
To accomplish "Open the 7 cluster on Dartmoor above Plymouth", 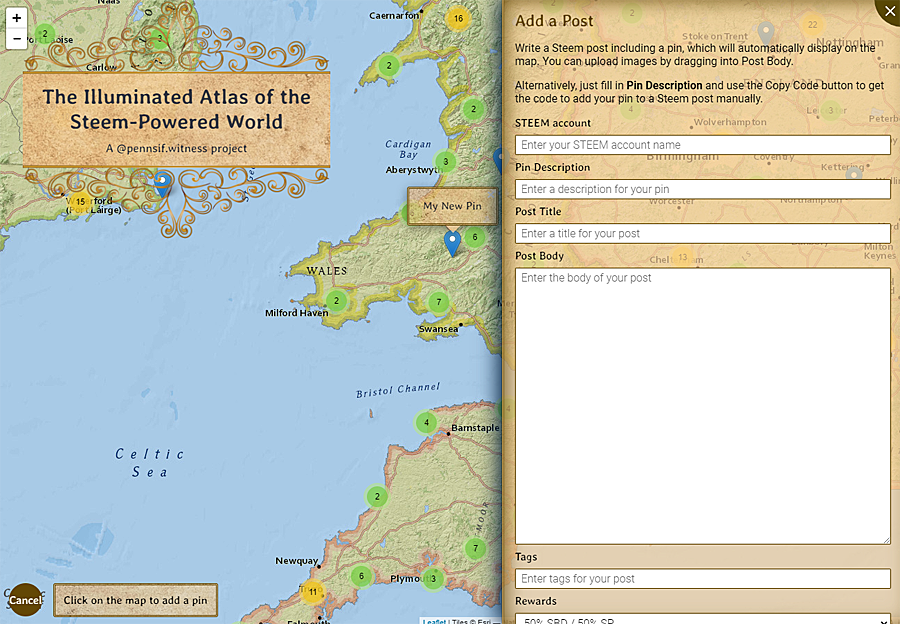I will tap(475, 548).
